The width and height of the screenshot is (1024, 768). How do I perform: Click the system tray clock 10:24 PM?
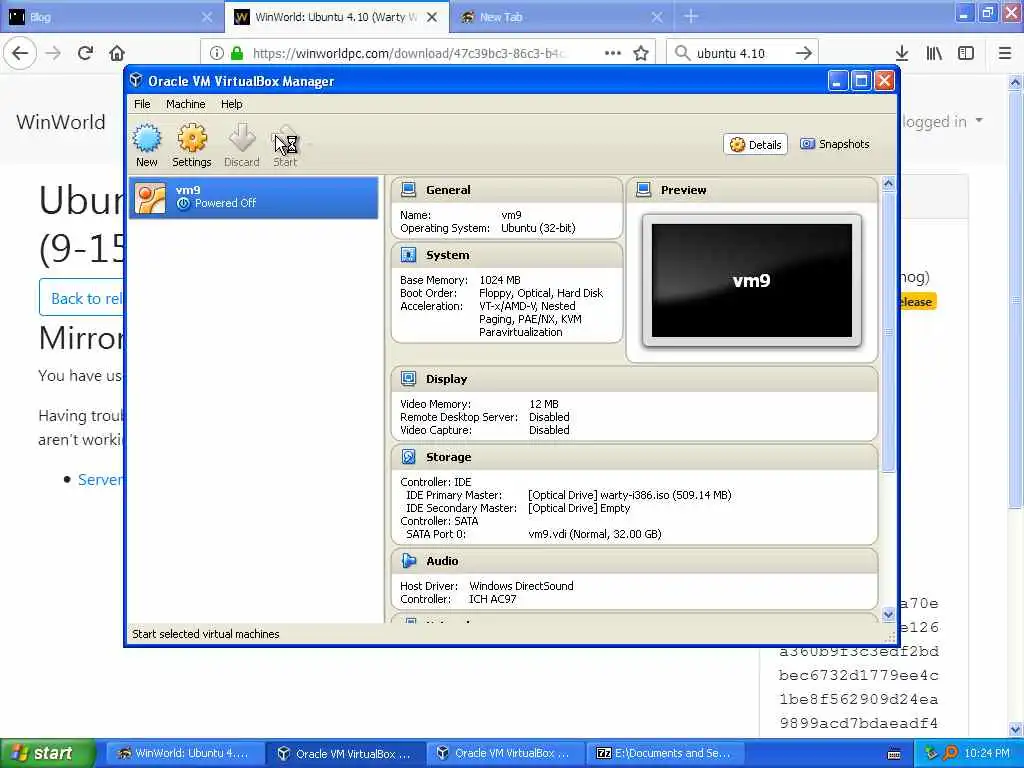[x=987, y=753]
